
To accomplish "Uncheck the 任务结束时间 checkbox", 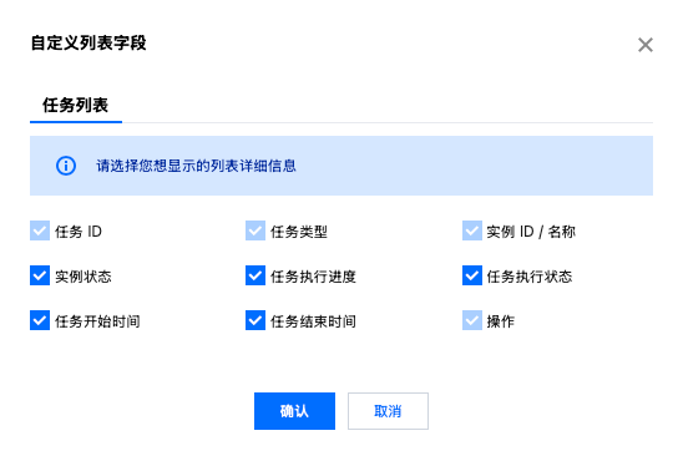I will pyautogui.click(x=255, y=321).
